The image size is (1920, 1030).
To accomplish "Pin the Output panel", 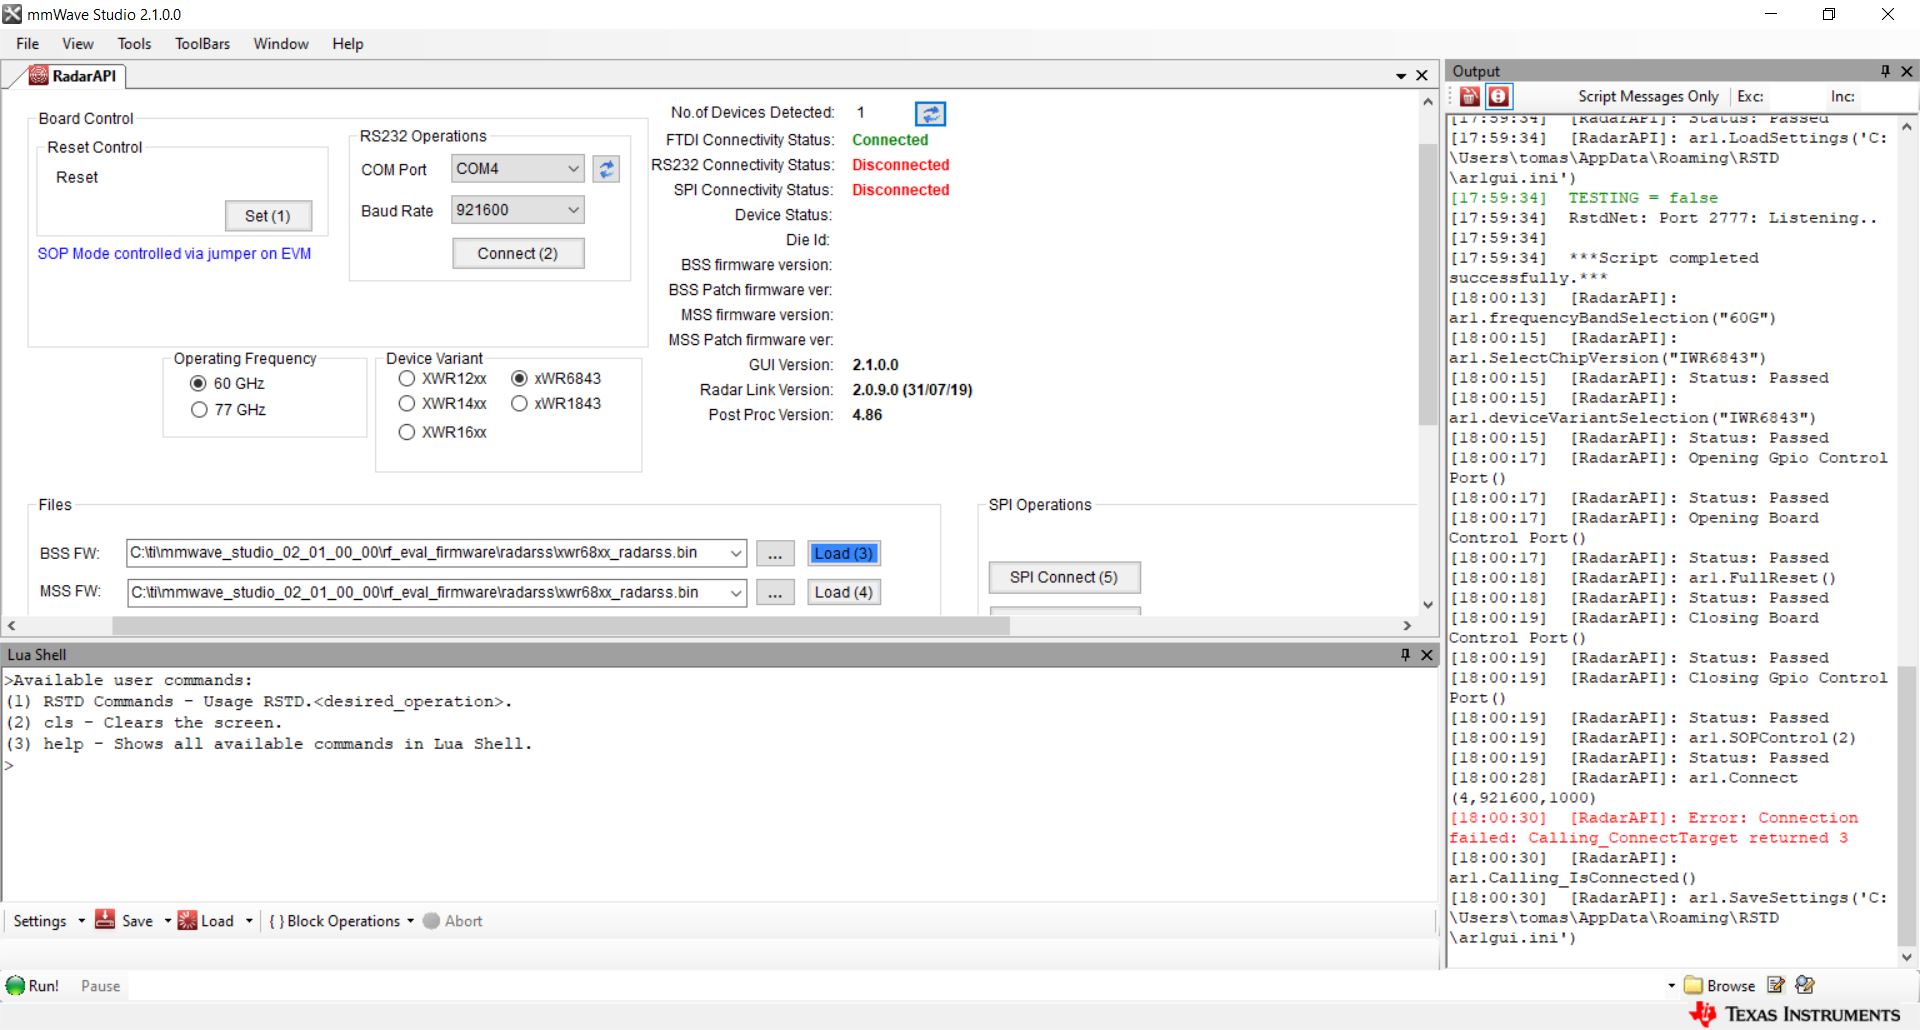I will (x=1885, y=71).
